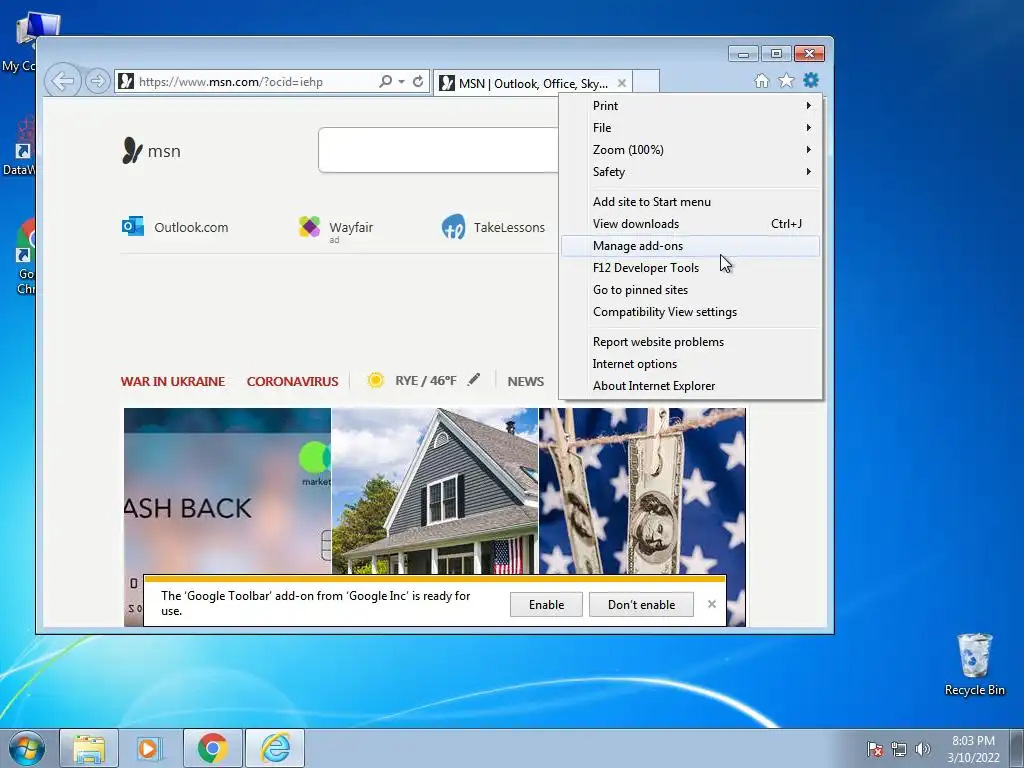Click the RYE / 46°F weather link
The width and height of the screenshot is (1024, 768).
click(426, 381)
